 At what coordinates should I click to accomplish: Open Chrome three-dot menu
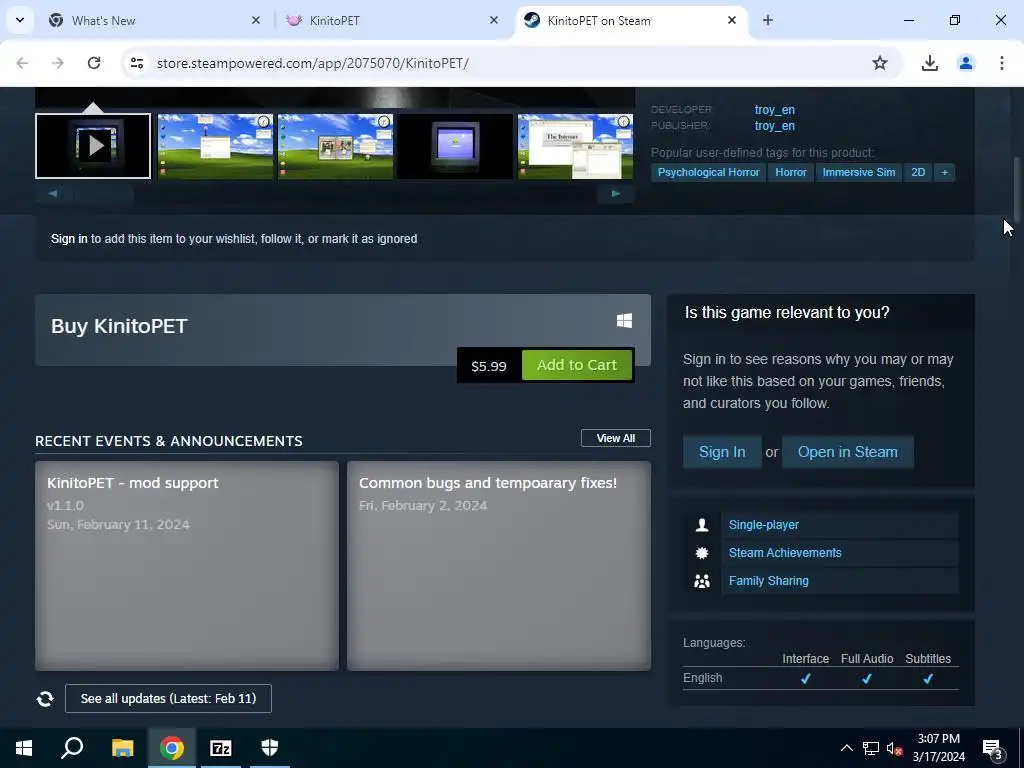coord(1002,63)
